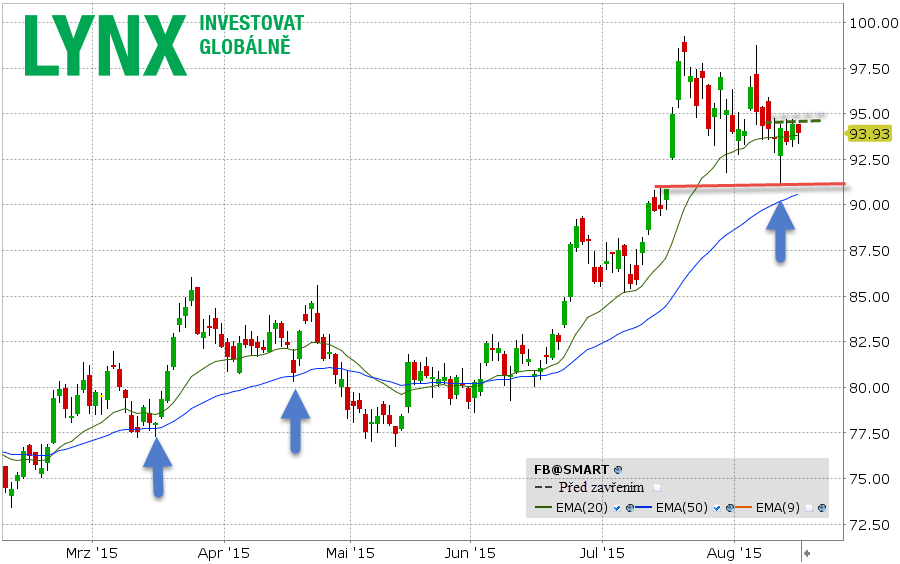Click the 75.00 price axis label
900x564 pixels.
(x=870, y=479)
